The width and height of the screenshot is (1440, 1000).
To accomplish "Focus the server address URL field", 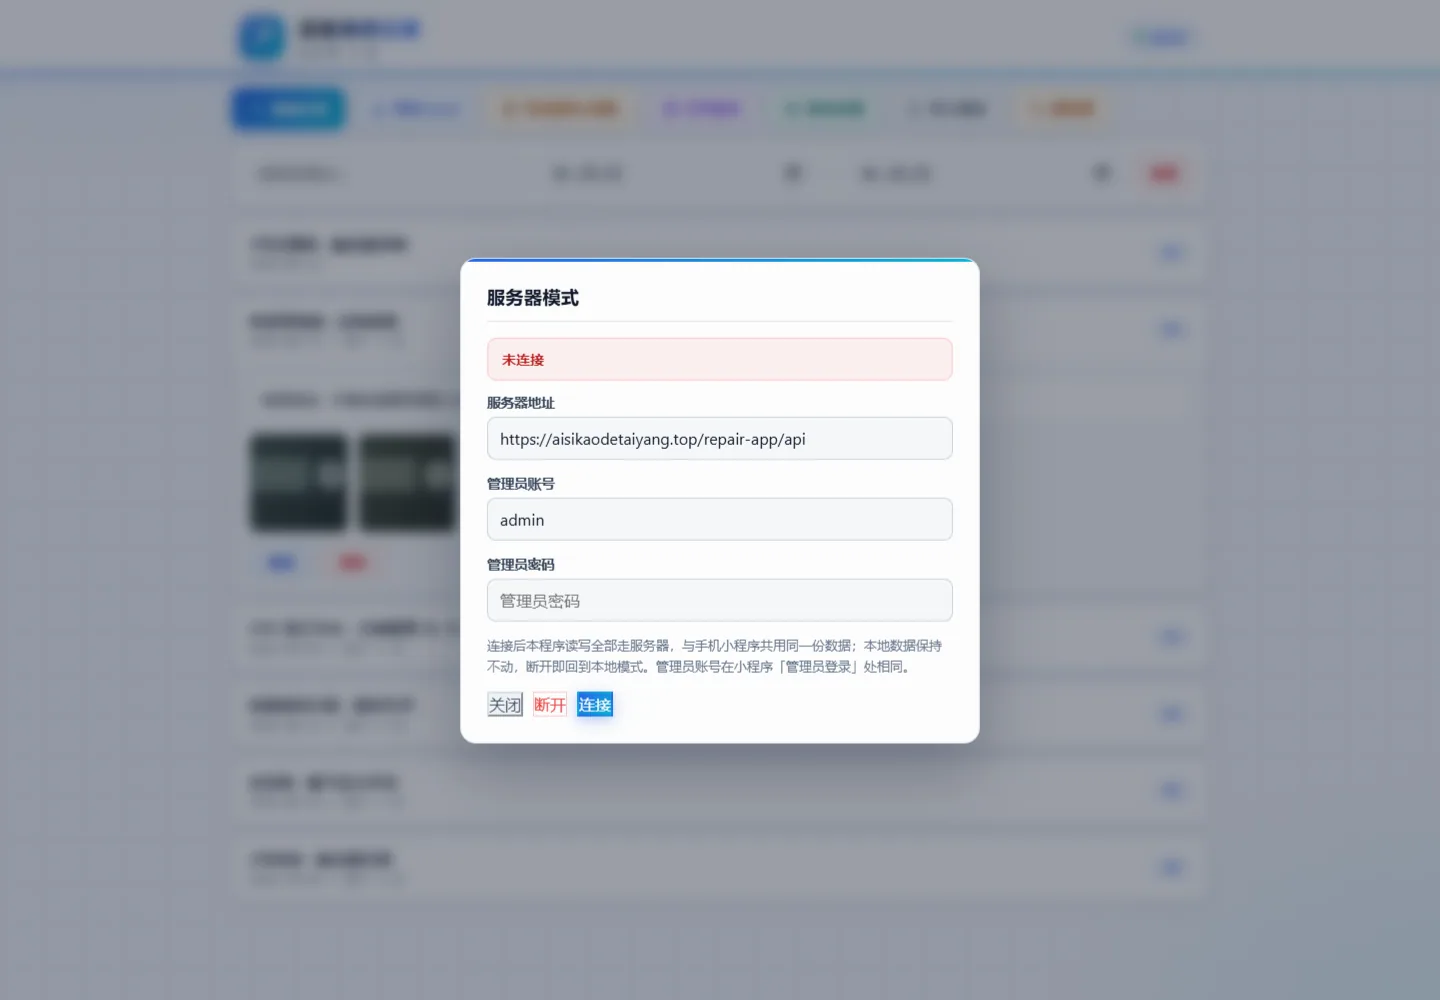I will 720,439.
